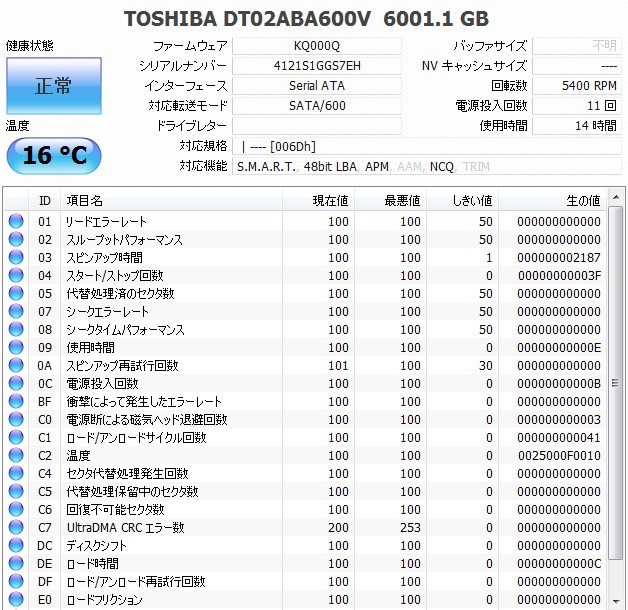The width and height of the screenshot is (628, 610).
Task: Click the status orb for 09 使用時間
Action: 16,347
